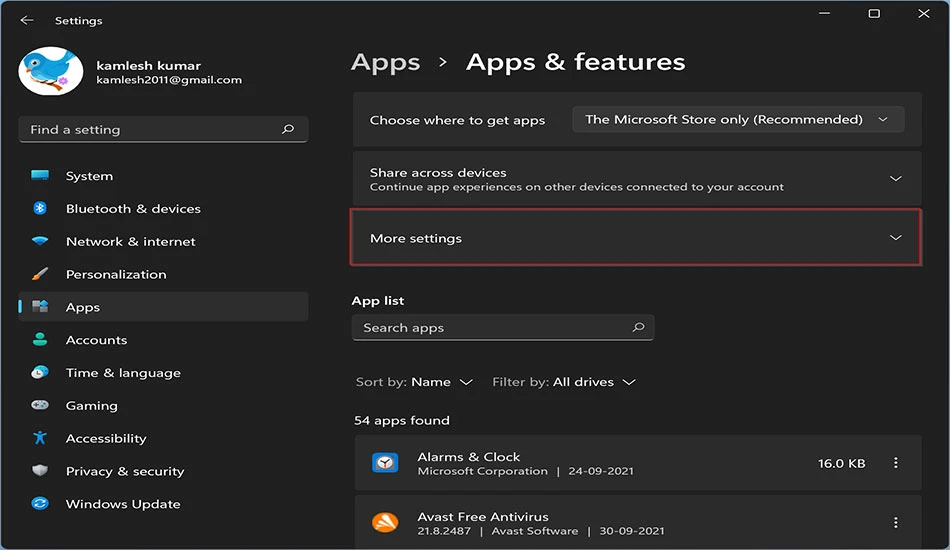The width and height of the screenshot is (950, 550).
Task: Click the Apps breadcrumb link
Action: point(385,62)
